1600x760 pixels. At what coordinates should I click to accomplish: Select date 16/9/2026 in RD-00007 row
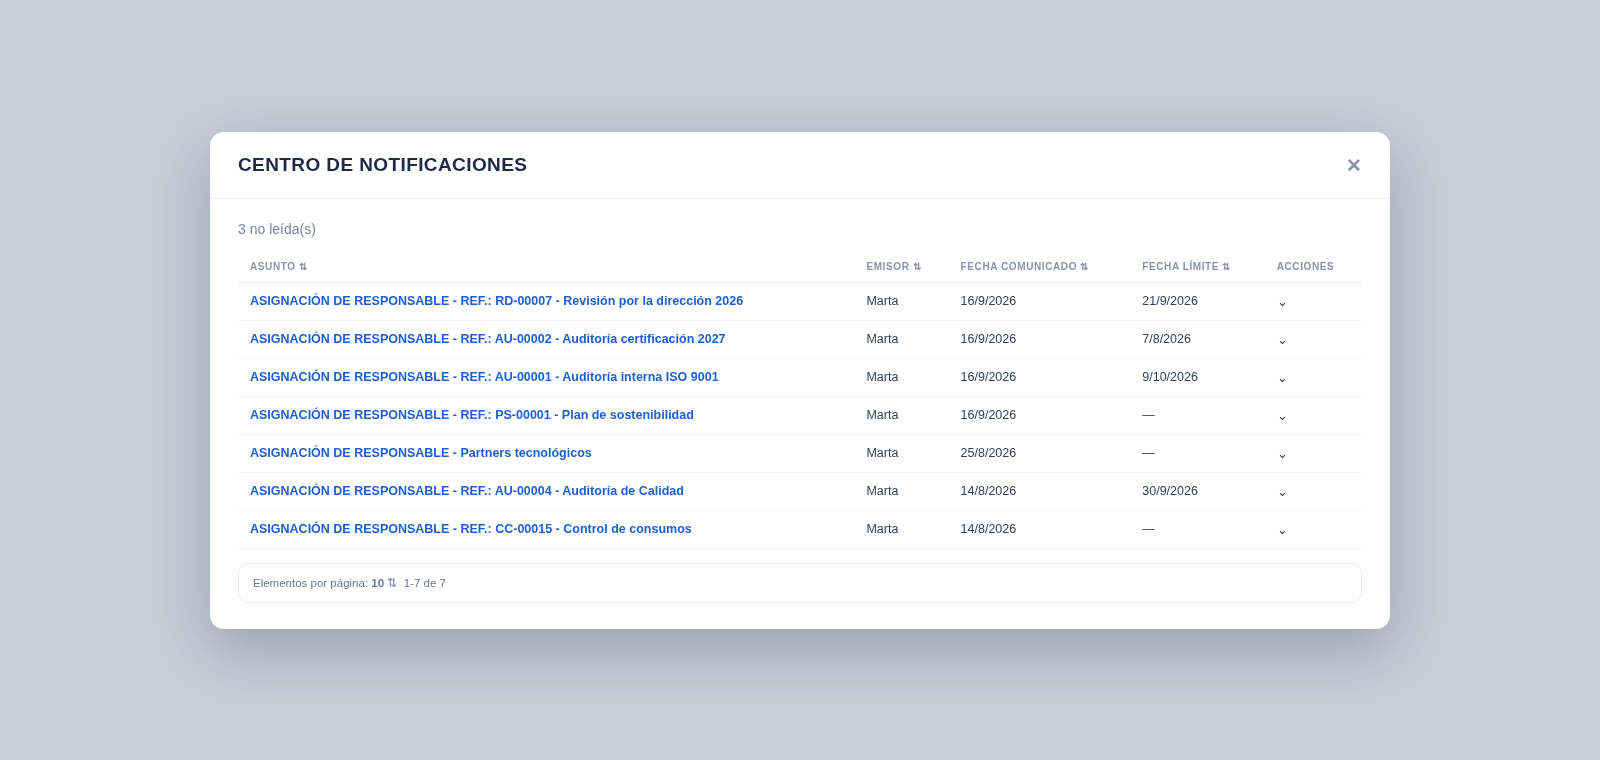coord(988,301)
